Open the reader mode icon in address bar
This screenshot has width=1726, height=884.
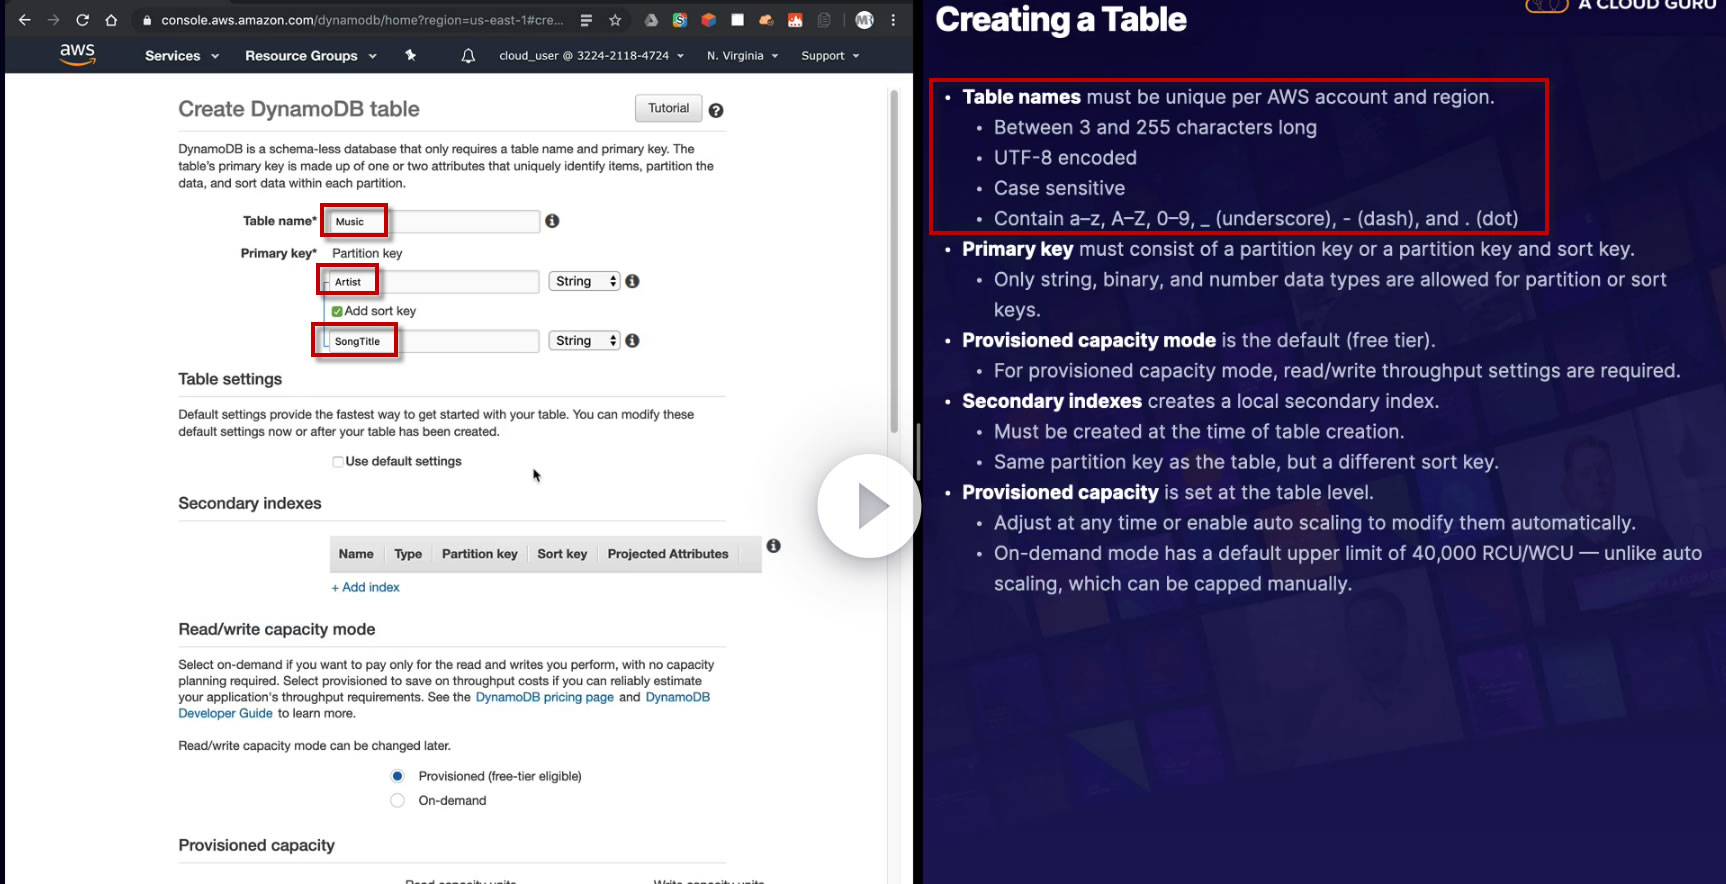[586, 20]
